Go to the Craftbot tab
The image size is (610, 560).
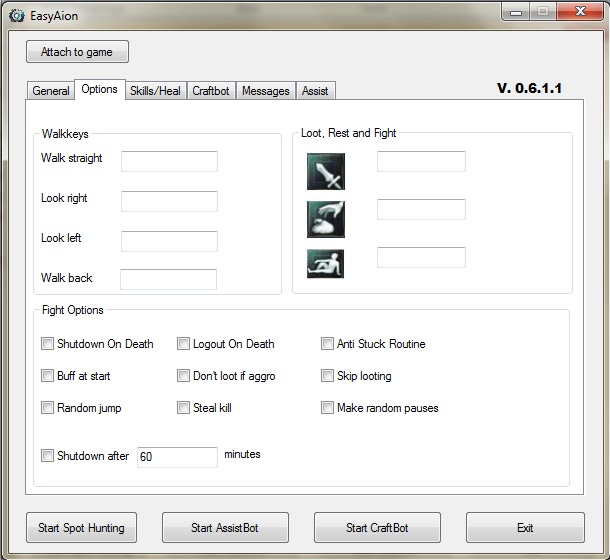click(x=210, y=91)
